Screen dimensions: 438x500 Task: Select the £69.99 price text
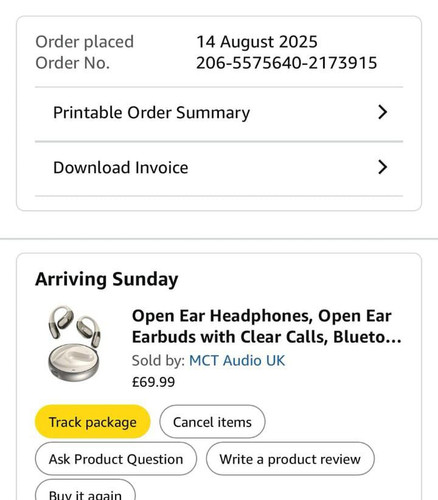click(x=153, y=382)
